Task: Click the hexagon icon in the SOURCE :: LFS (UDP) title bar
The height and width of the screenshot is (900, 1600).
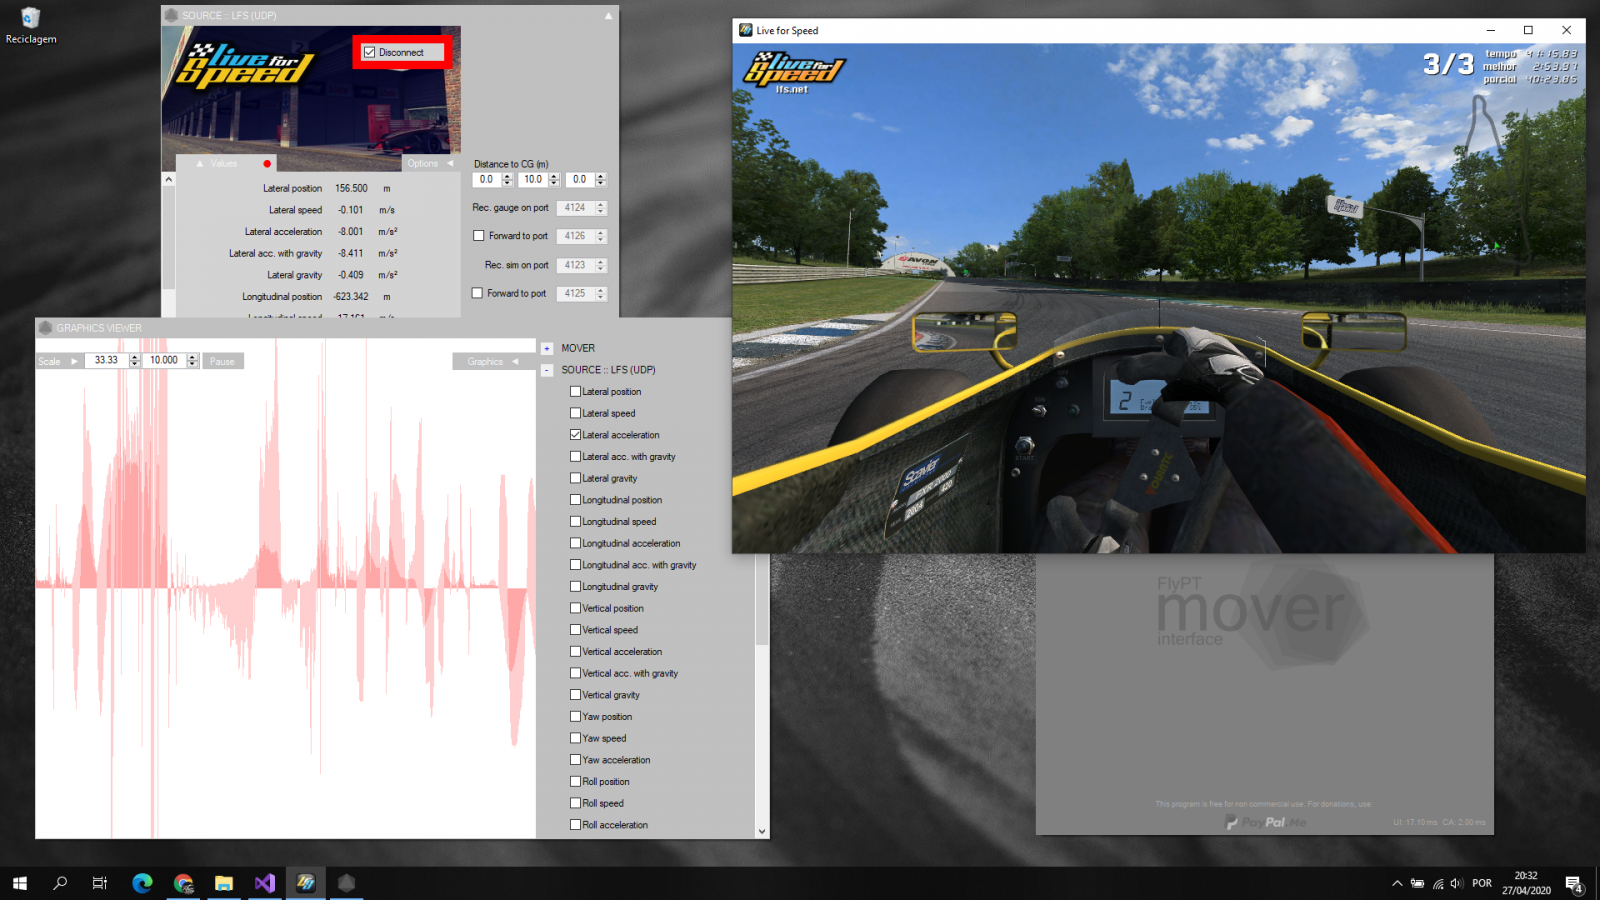Action: pos(171,15)
